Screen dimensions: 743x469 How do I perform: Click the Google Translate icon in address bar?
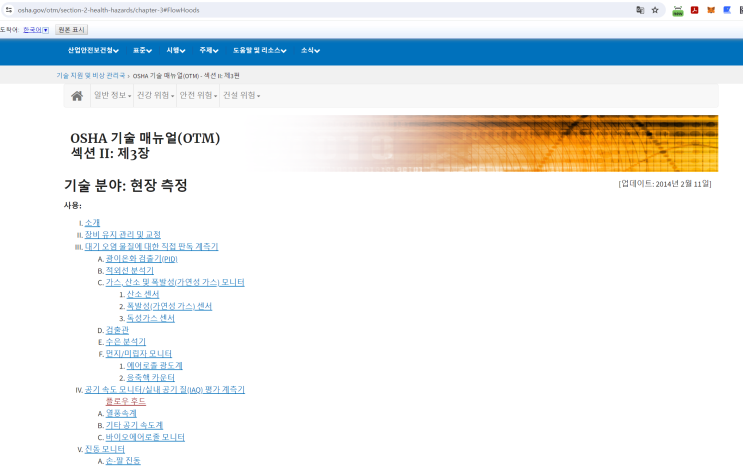click(x=640, y=10)
